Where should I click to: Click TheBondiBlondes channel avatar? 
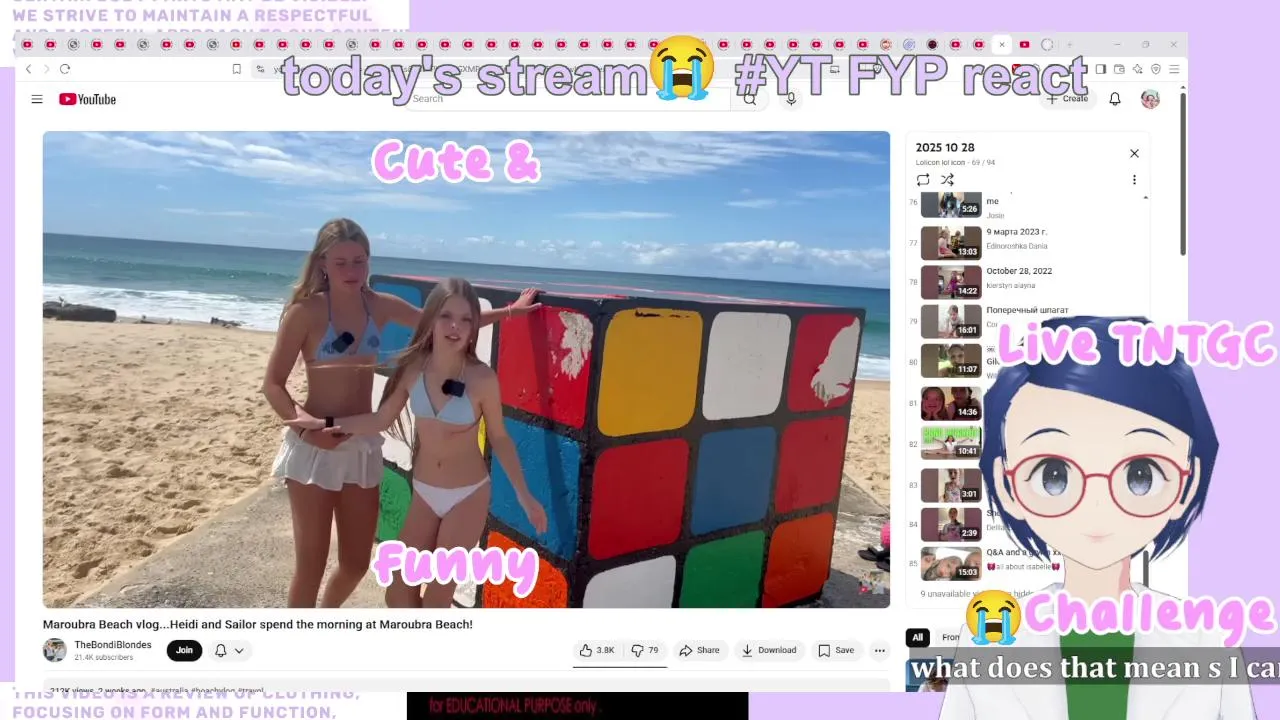55,650
